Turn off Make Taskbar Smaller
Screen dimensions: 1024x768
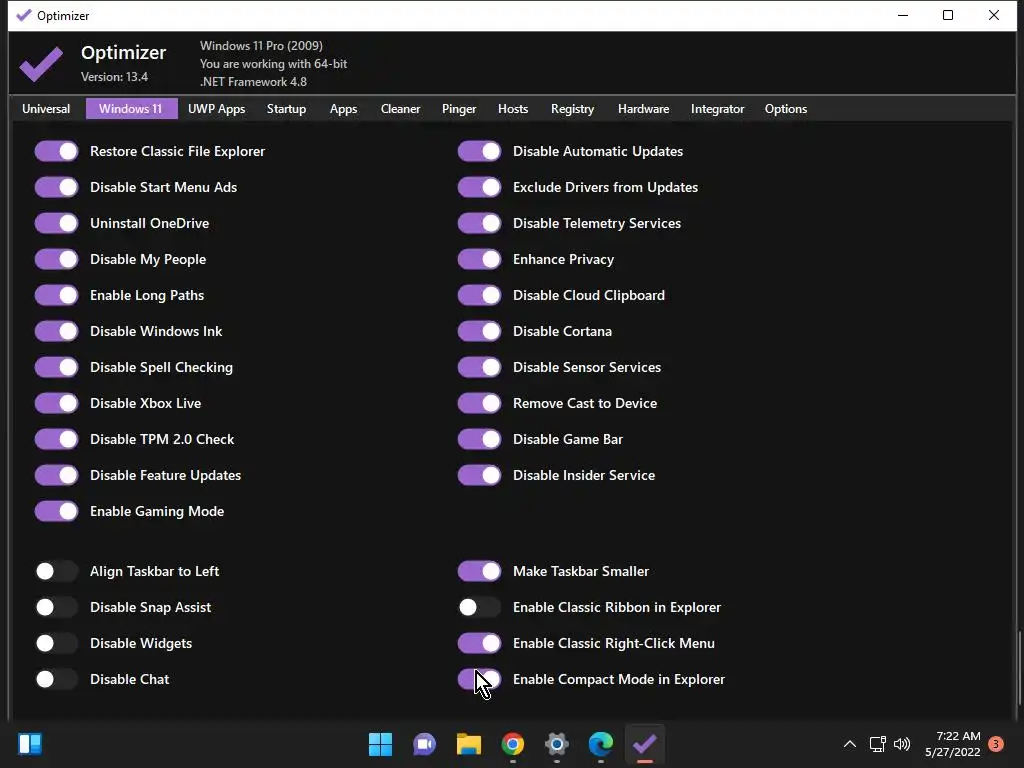[x=479, y=571]
